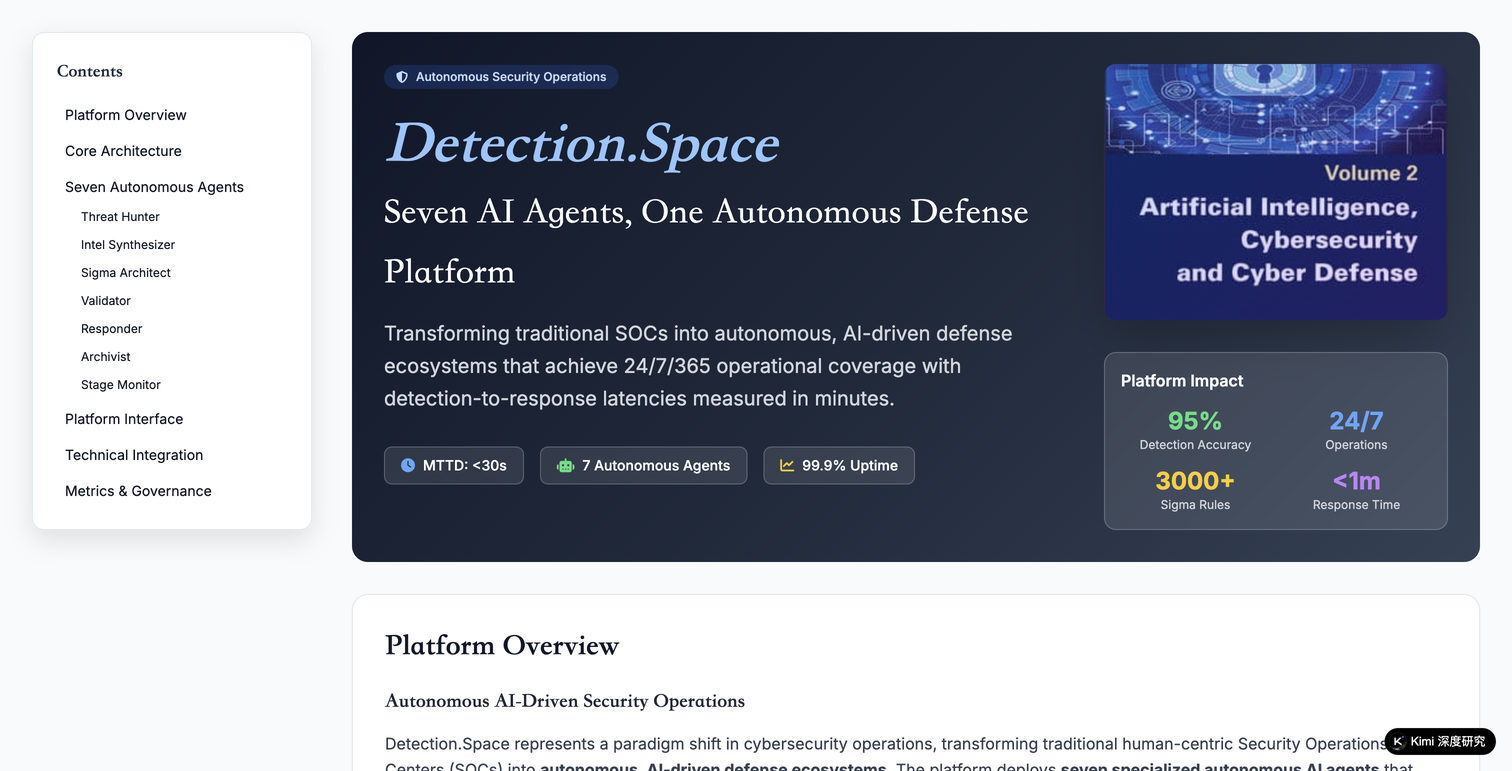Click the Kimi logo icon in the watermark badge
The height and width of the screenshot is (771, 1512).
coord(1398,741)
